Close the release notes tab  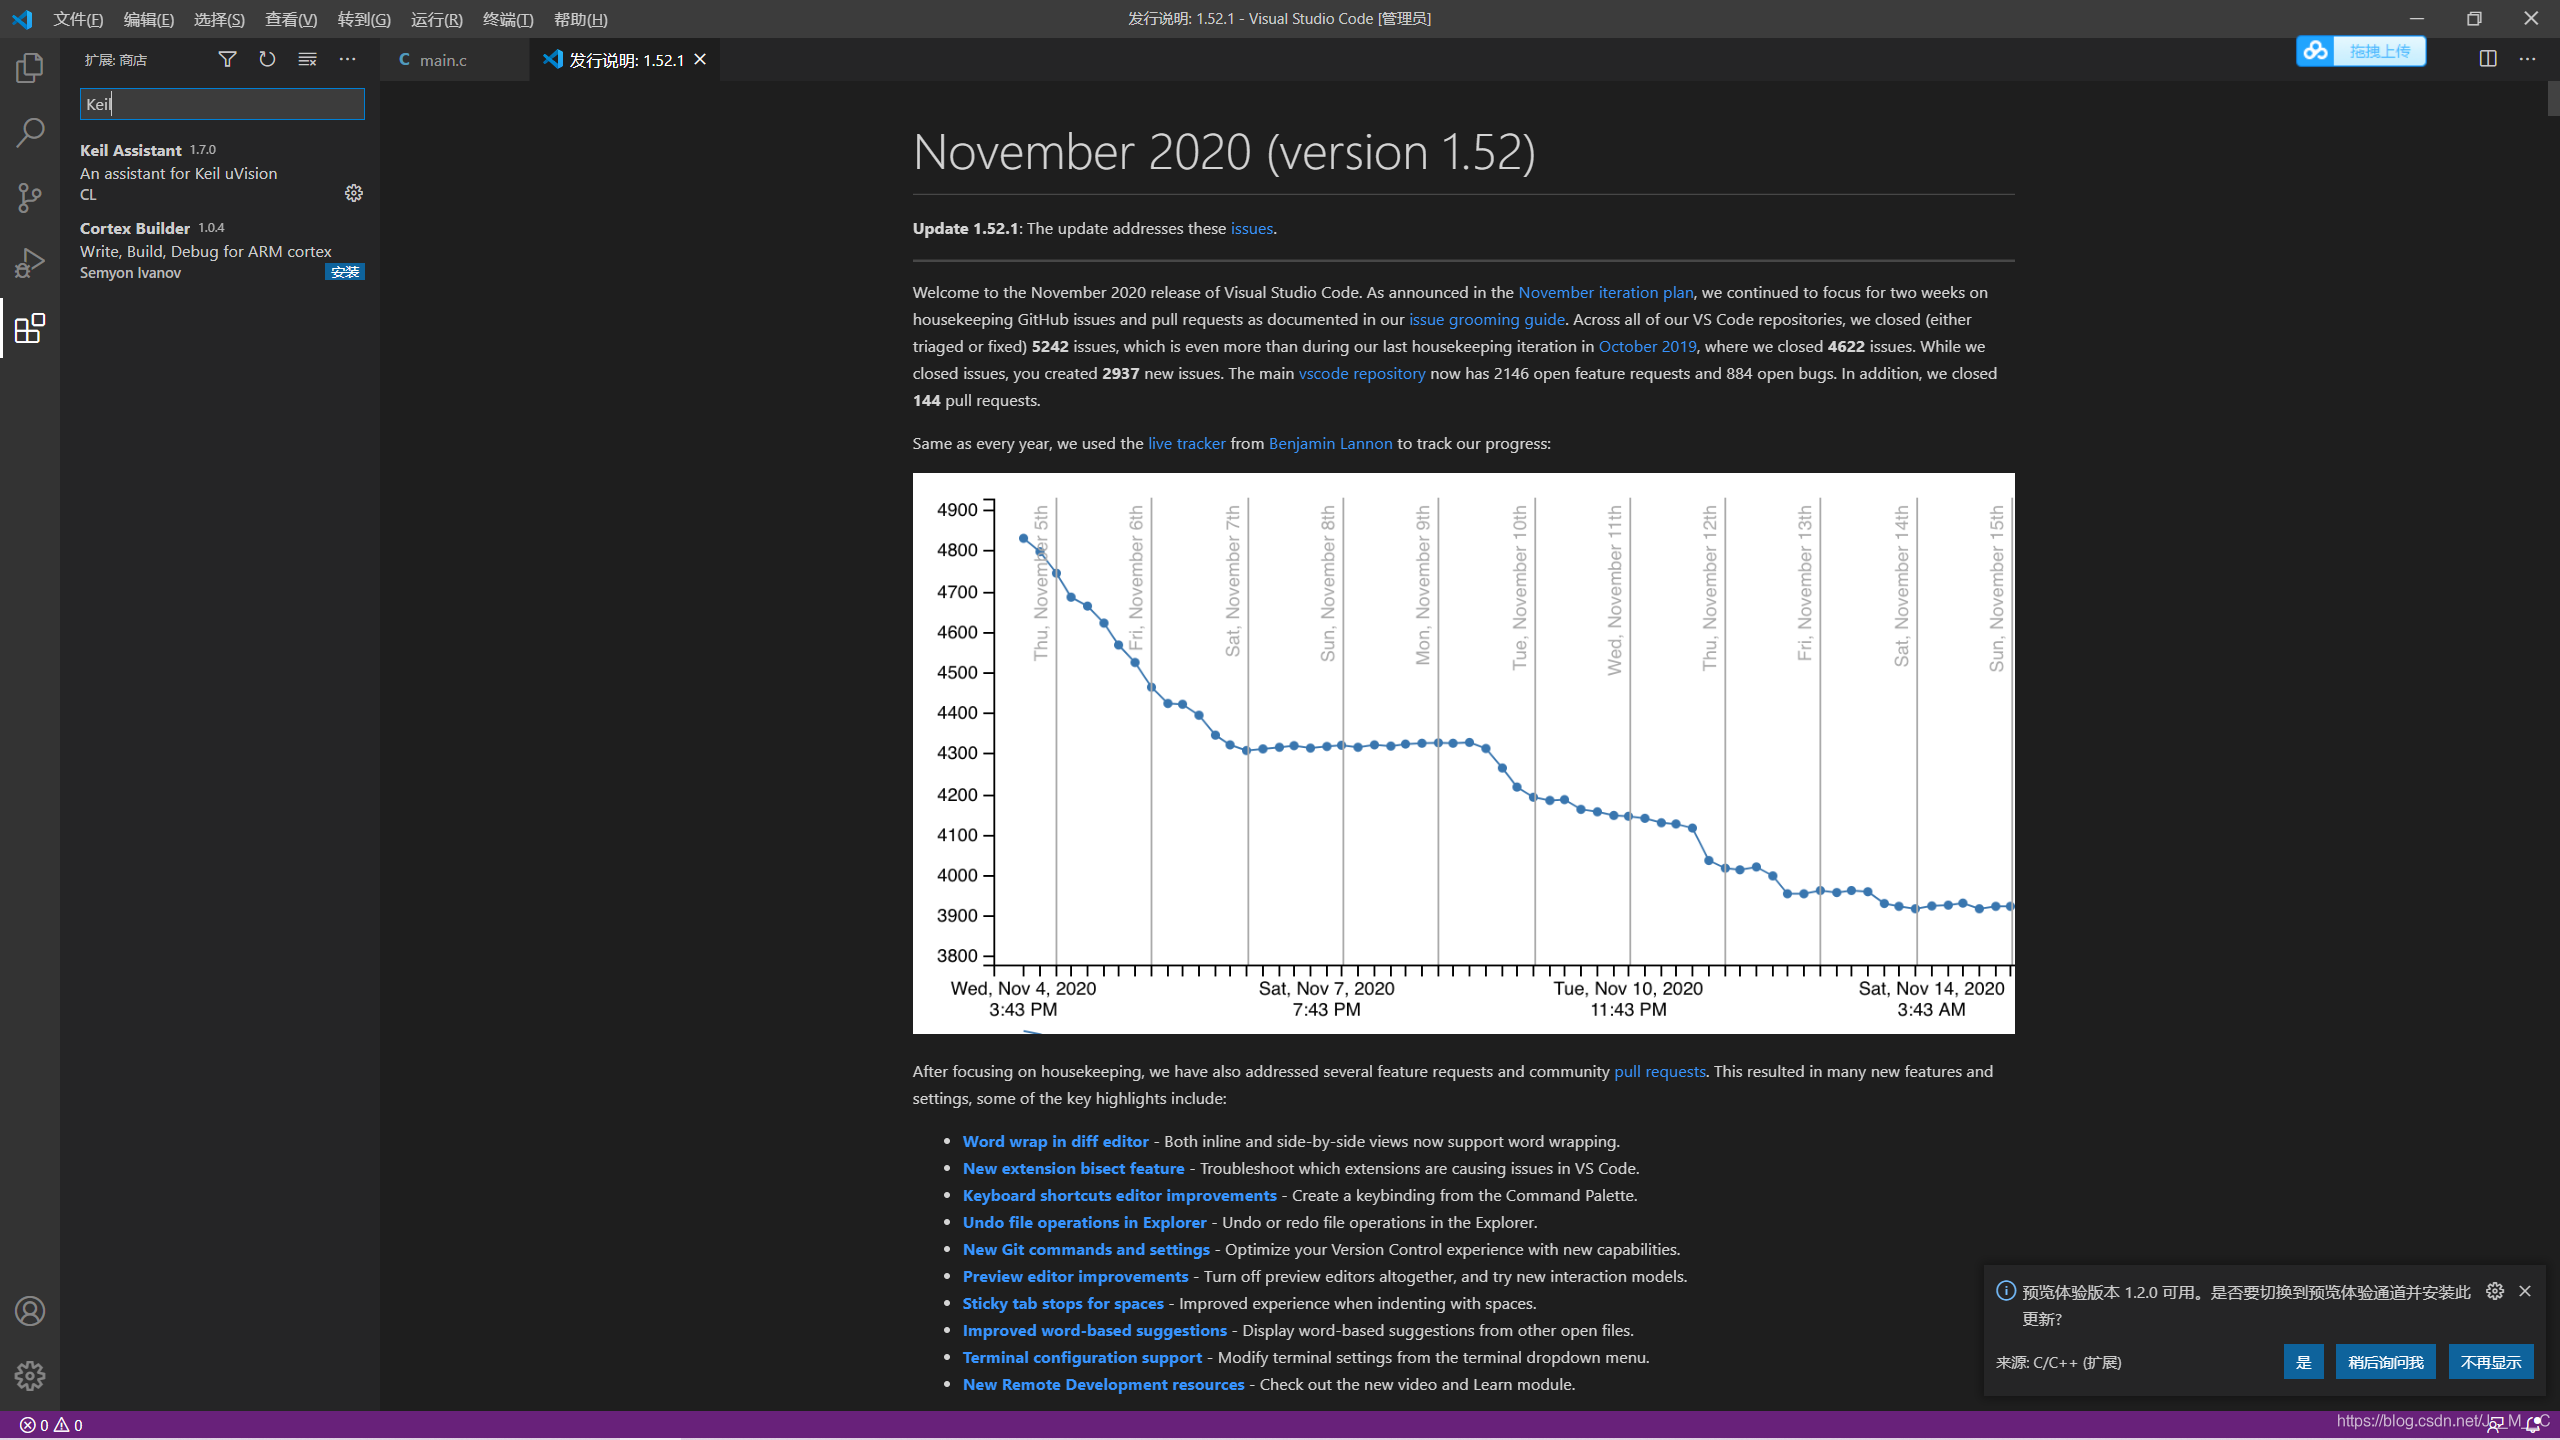[x=701, y=60]
